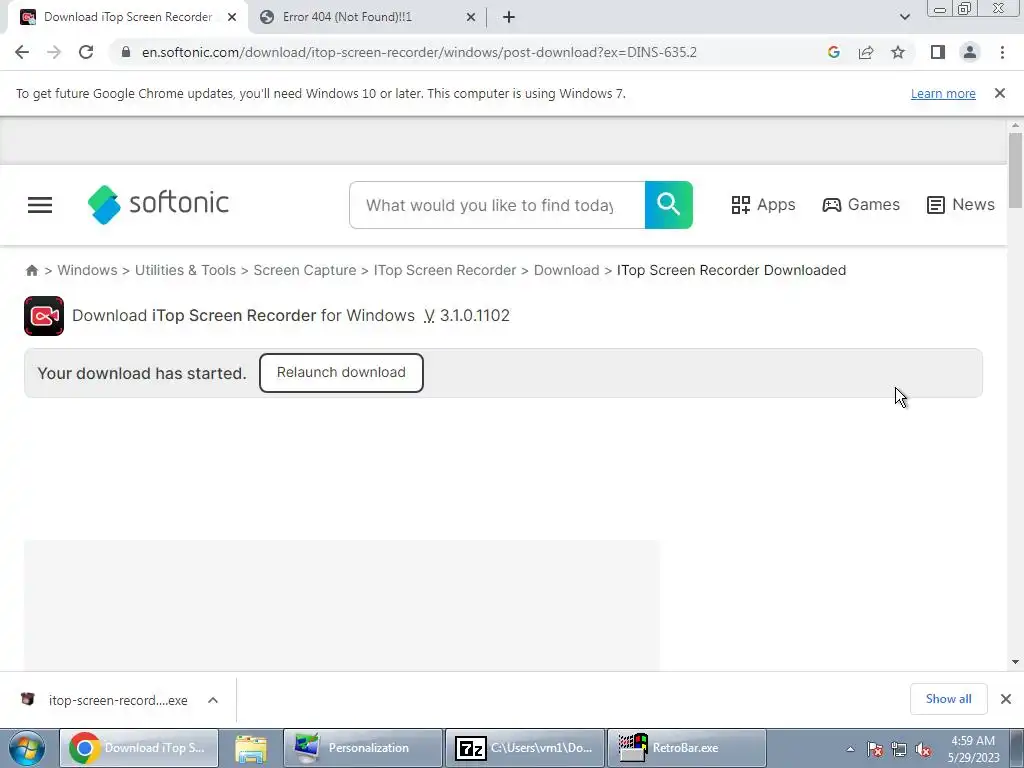Switch to 7-Zip taskbar window
Image resolution: width=1024 pixels, height=768 pixels.
click(525, 748)
